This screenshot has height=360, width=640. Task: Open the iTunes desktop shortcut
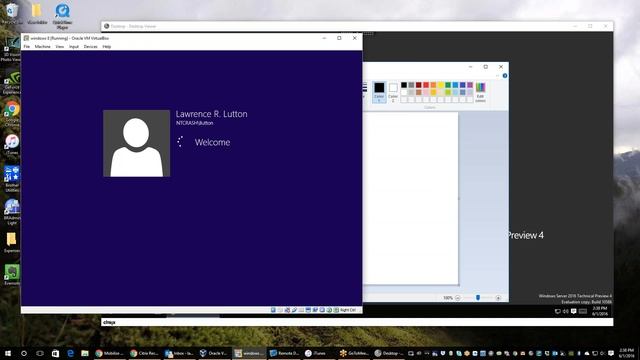12,145
